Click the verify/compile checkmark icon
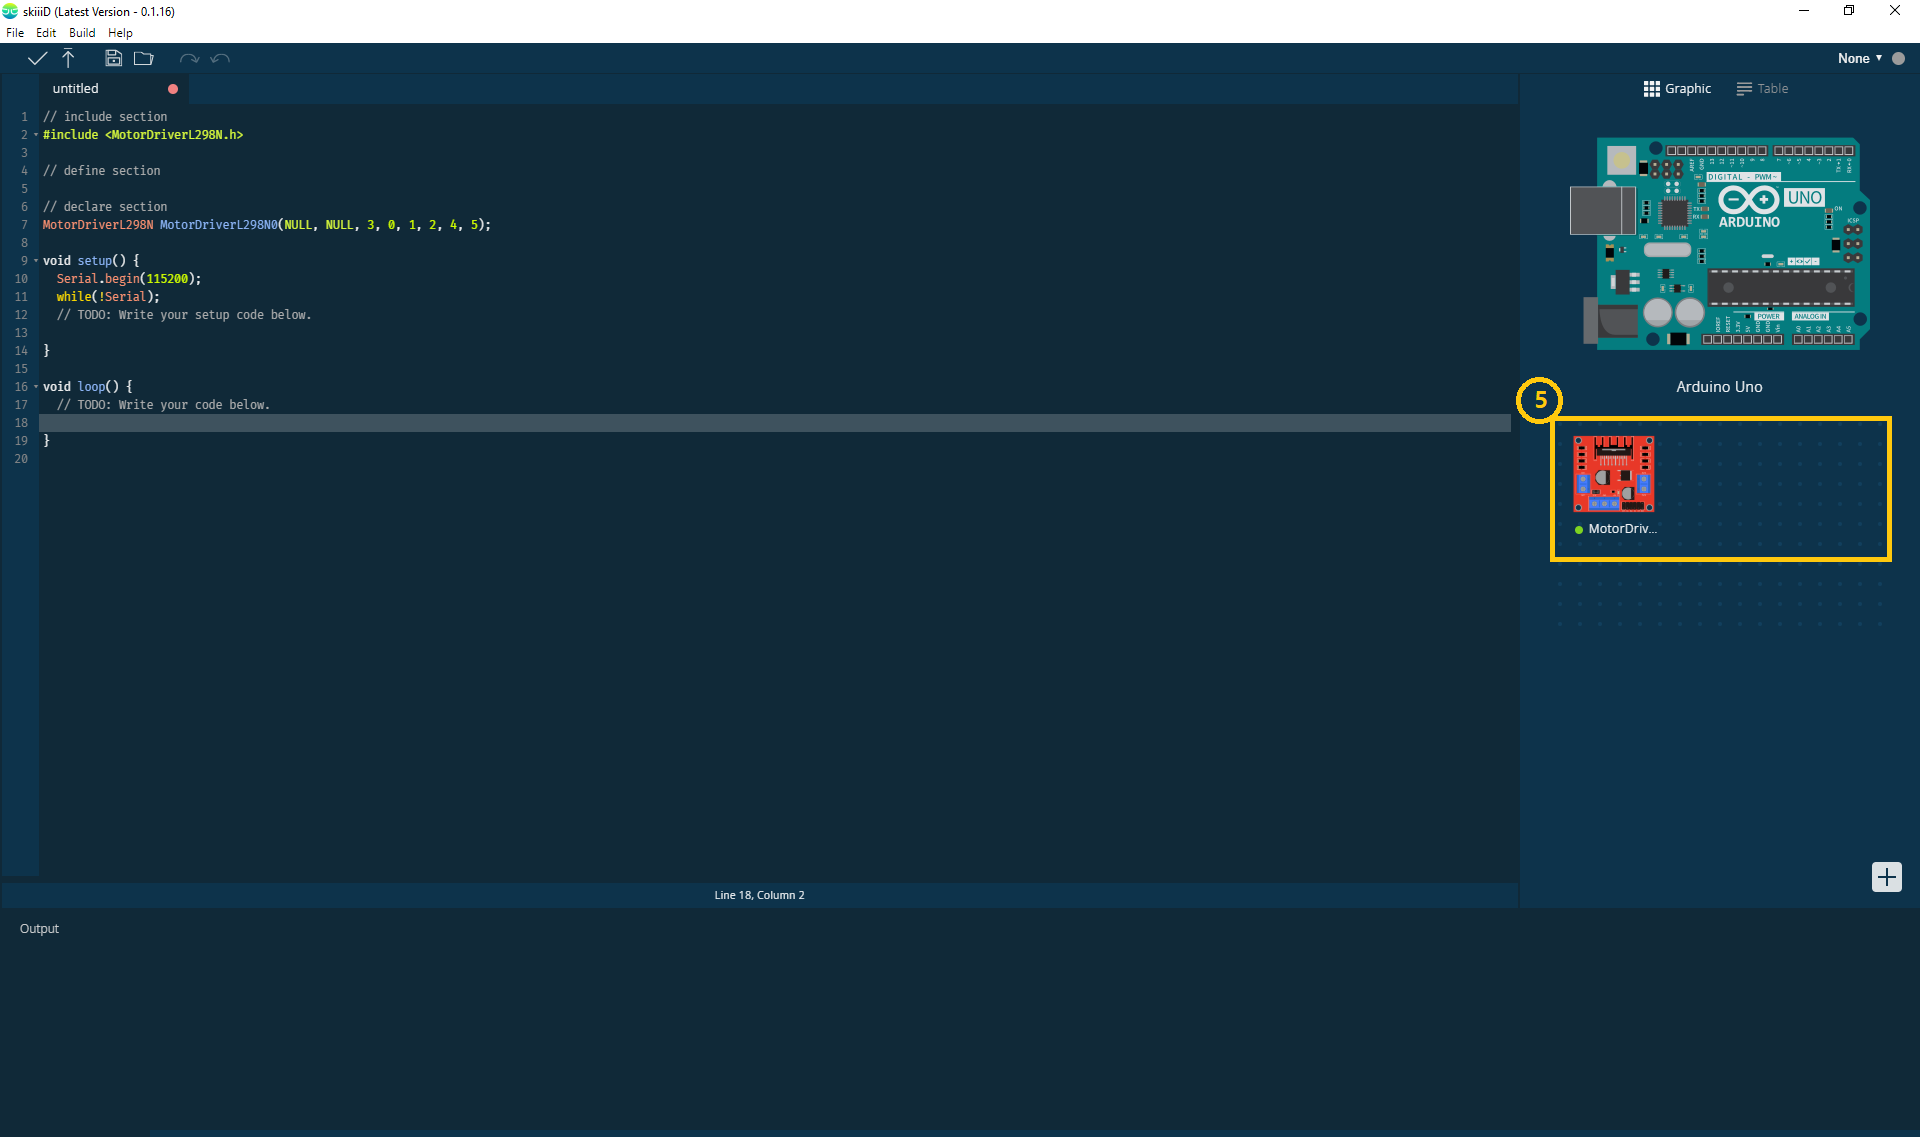Viewport: 1920px width, 1137px height. coord(37,58)
